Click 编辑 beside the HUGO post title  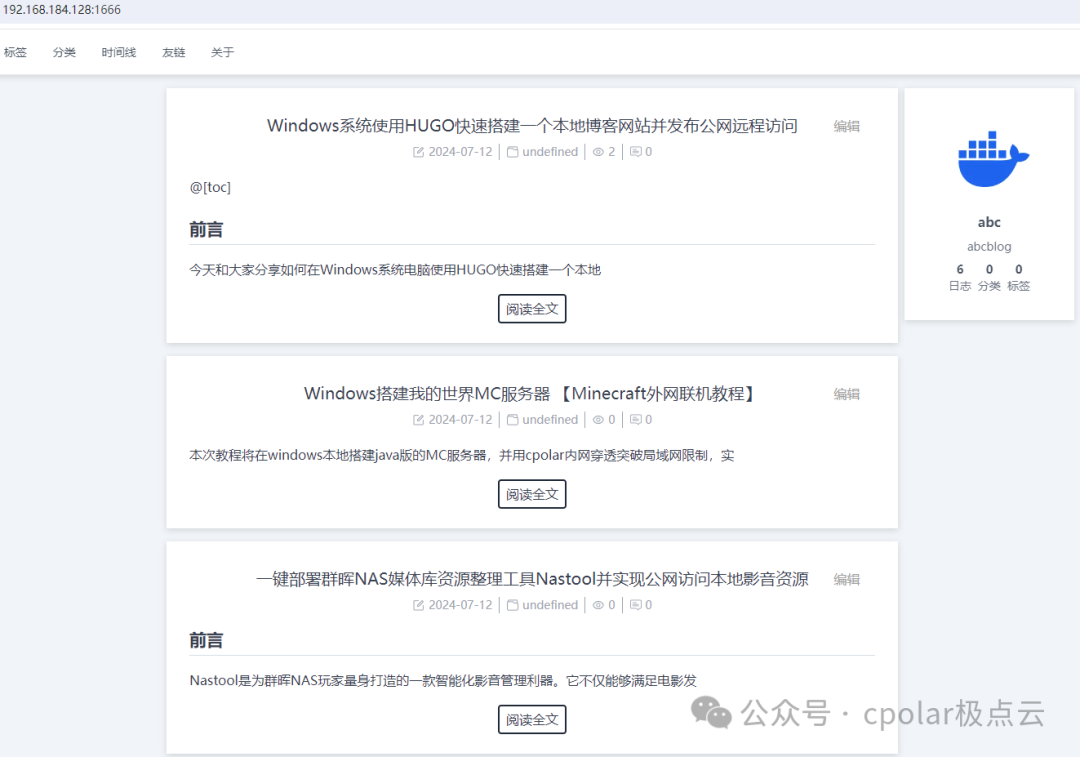pyautogui.click(x=846, y=126)
